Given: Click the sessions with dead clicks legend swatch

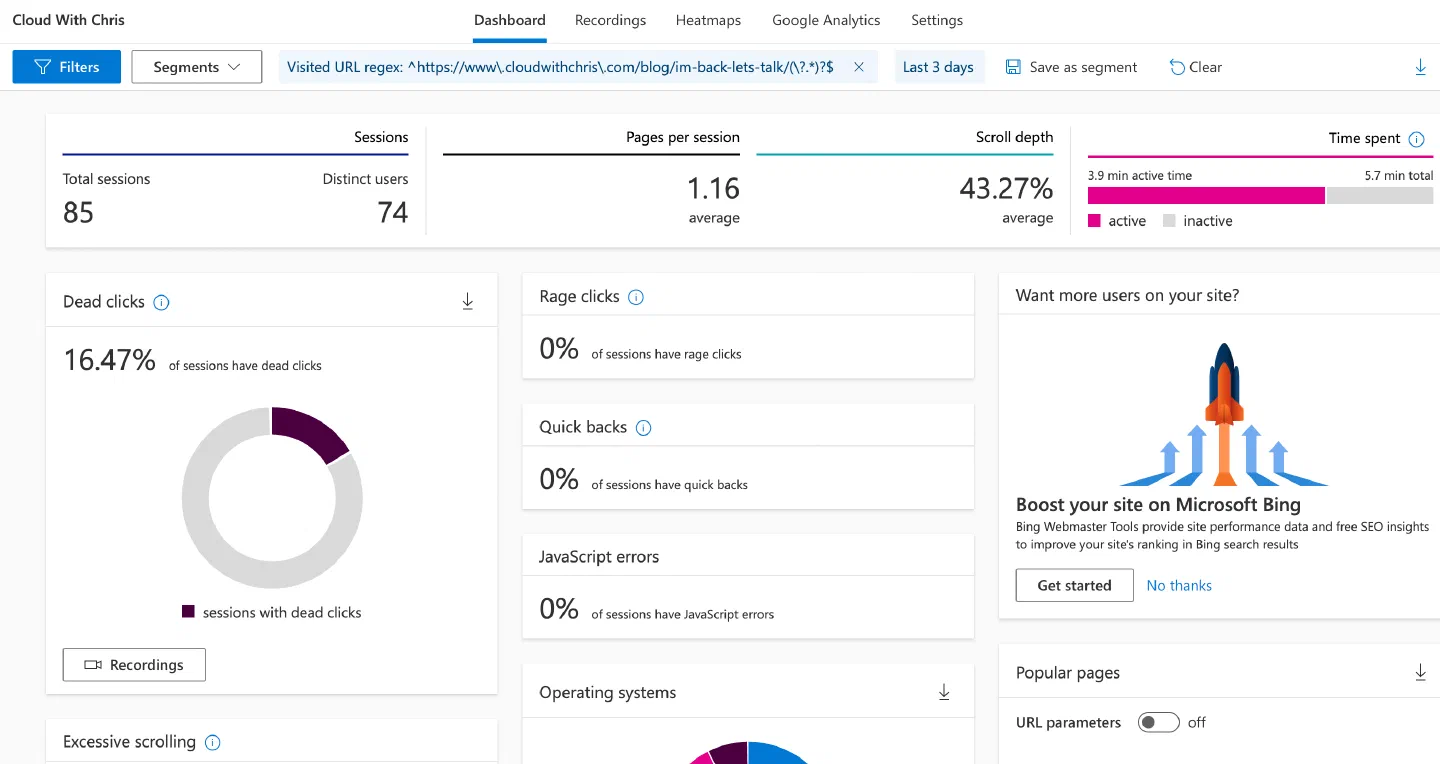Looking at the screenshot, I should pos(188,611).
